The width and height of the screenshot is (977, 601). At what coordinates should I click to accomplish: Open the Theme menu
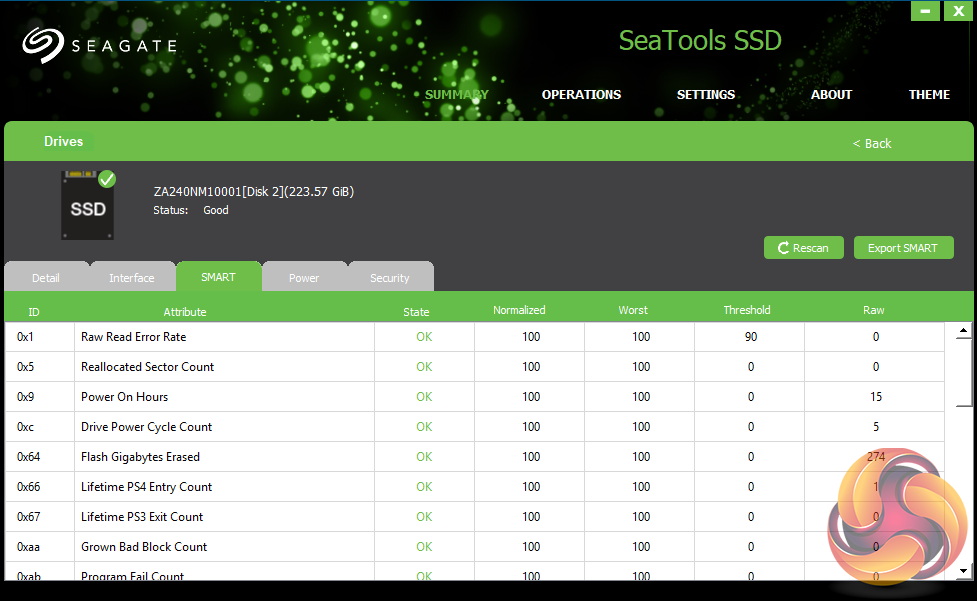pos(929,95)
